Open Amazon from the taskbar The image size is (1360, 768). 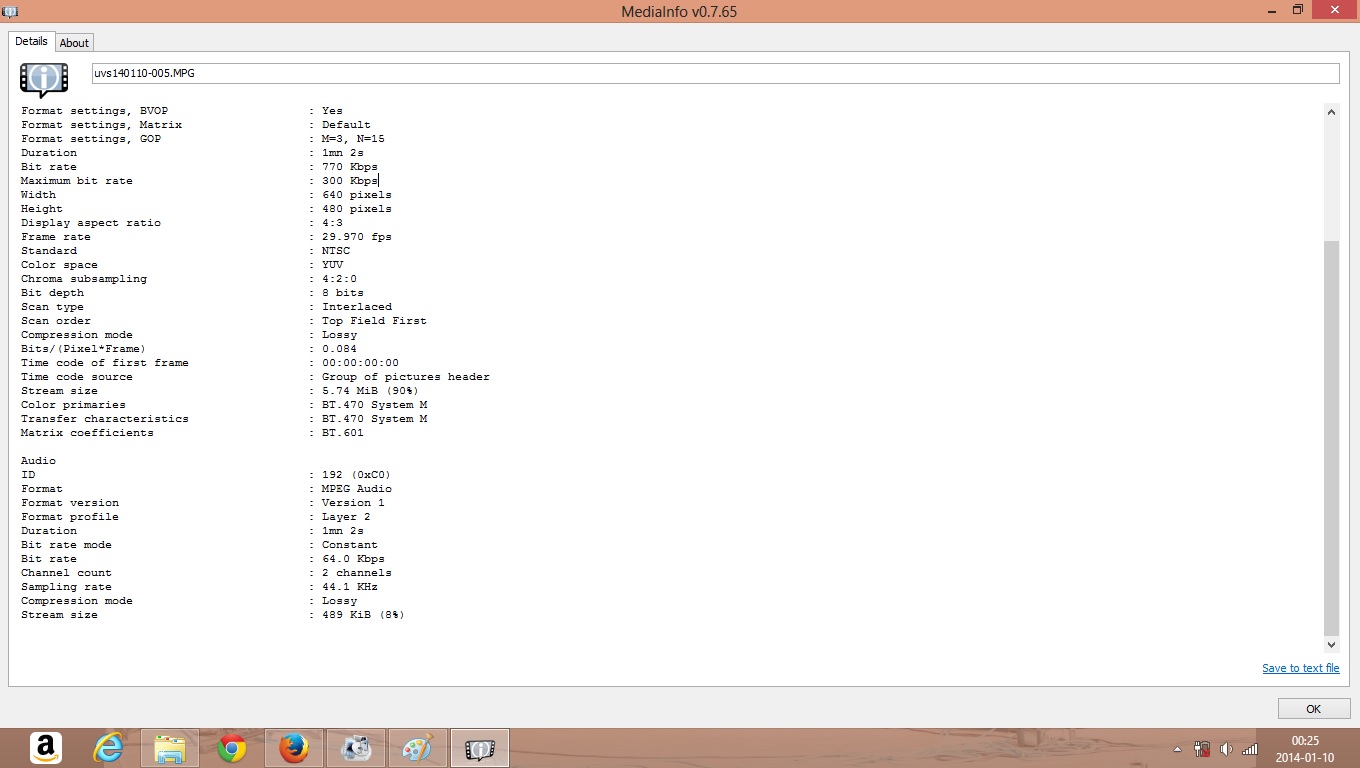(46, 748)
